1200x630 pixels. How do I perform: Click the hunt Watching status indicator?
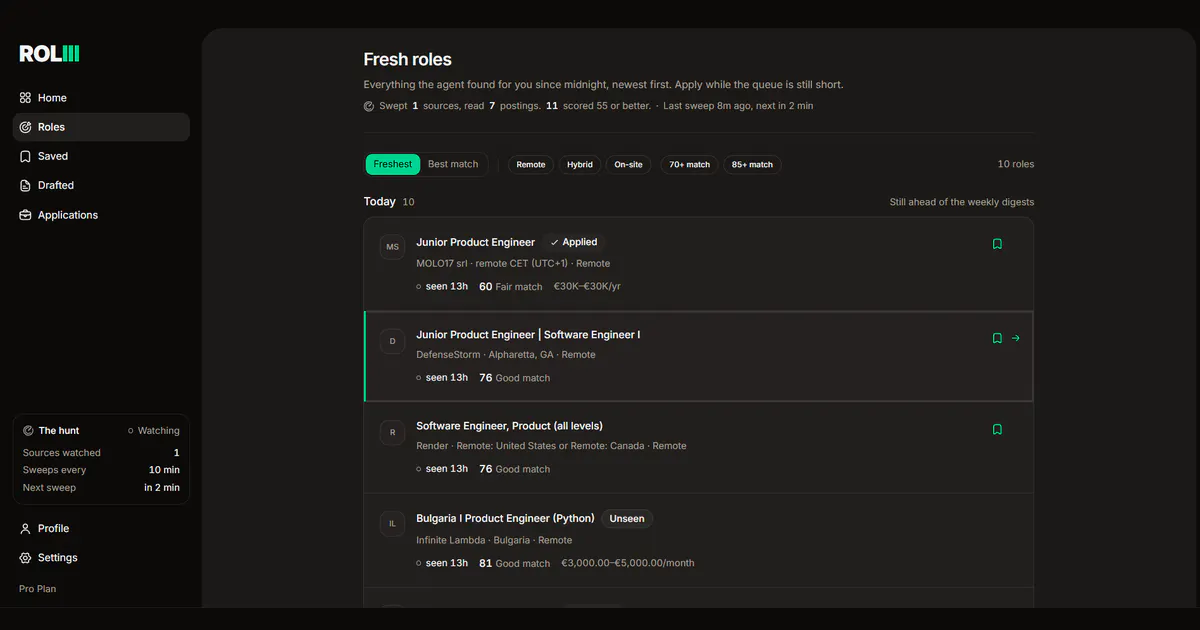(x=154, y=431)
